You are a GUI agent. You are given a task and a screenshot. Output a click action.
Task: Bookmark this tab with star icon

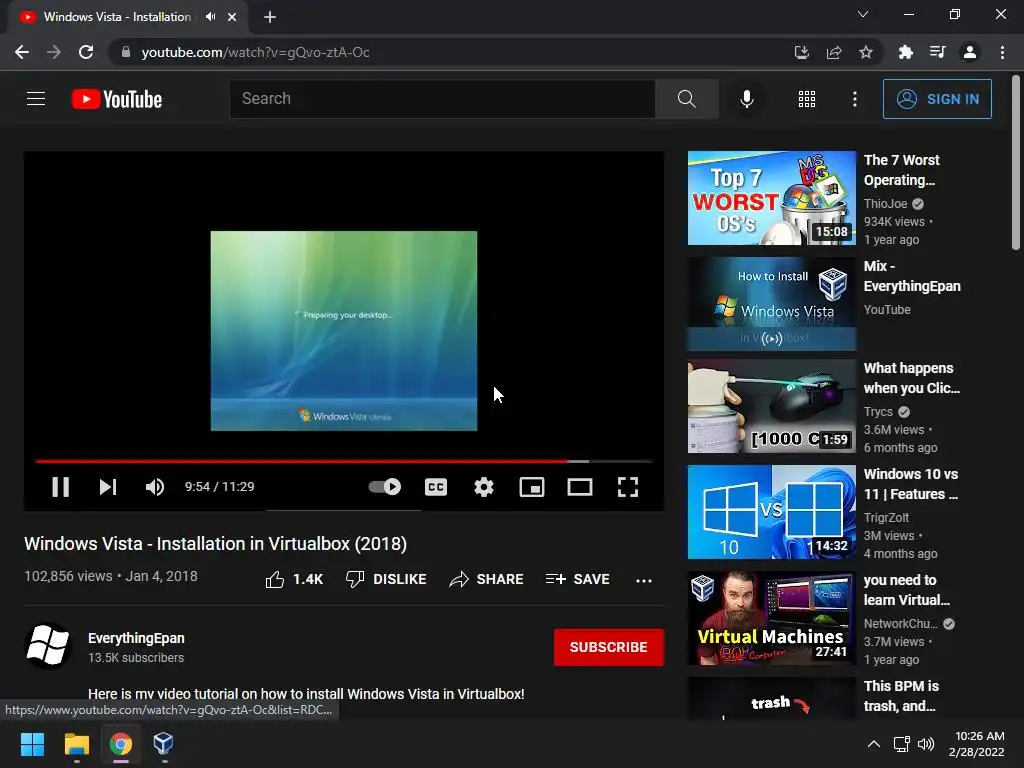tap(866, 52)
